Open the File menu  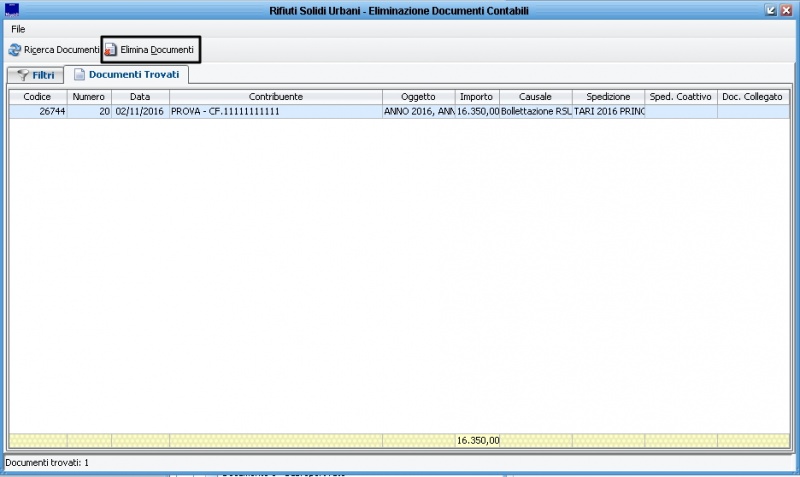point(18,29)
